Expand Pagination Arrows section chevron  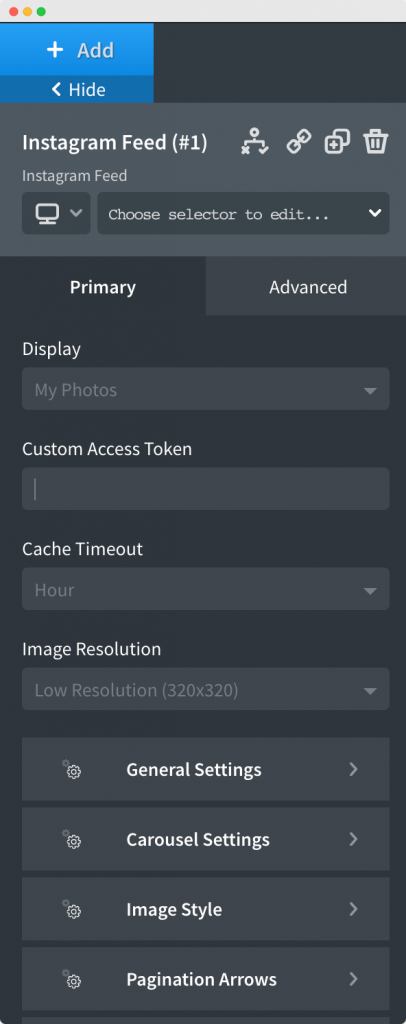[353, 979]
